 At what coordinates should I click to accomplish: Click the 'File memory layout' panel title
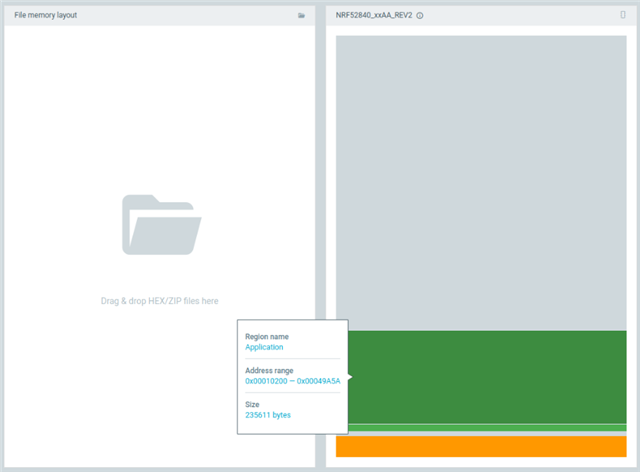45,16
